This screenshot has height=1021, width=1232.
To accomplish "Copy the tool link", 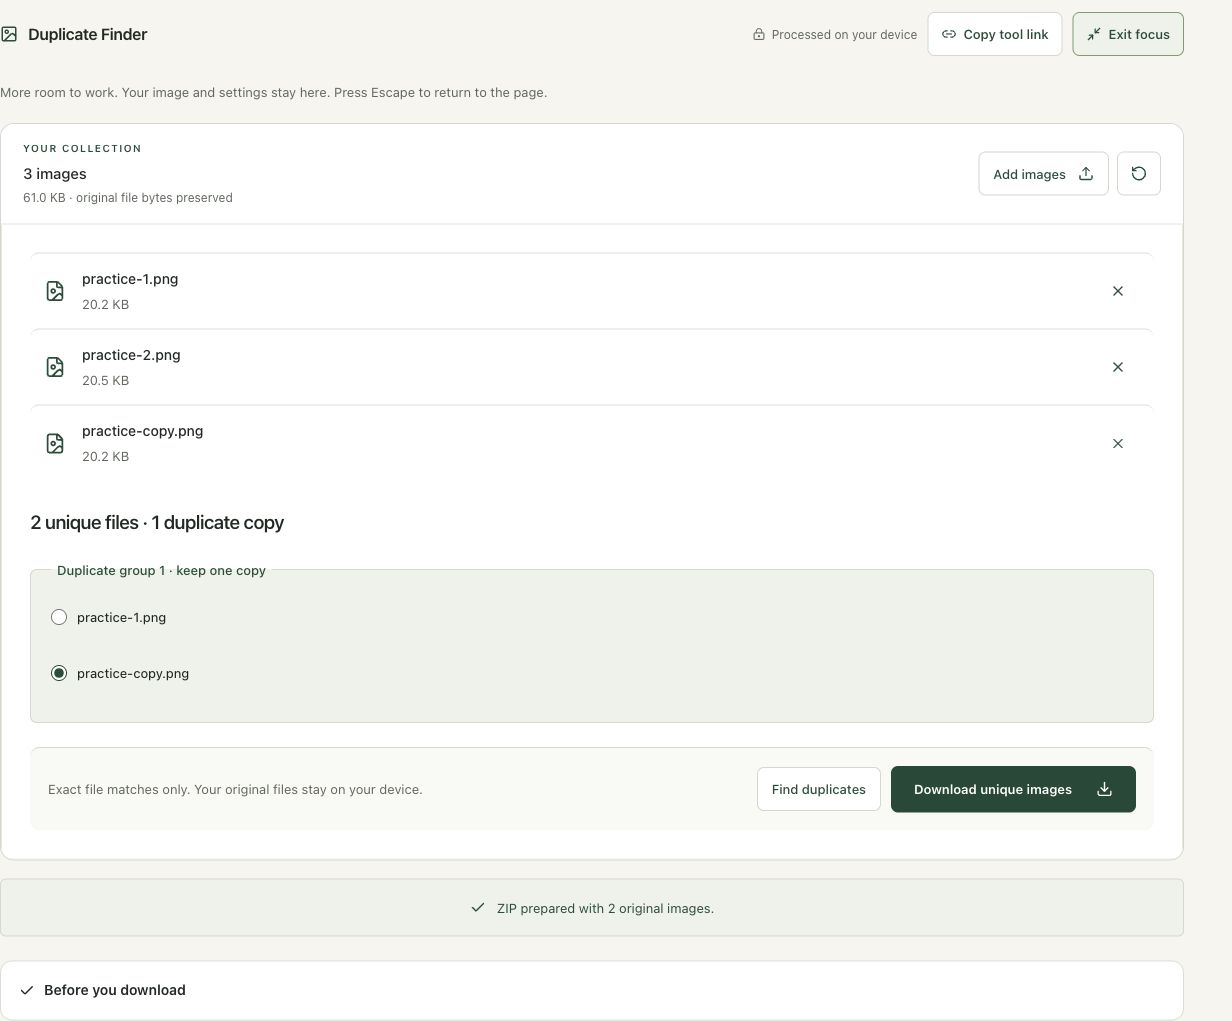I will (x=995, y=34).
